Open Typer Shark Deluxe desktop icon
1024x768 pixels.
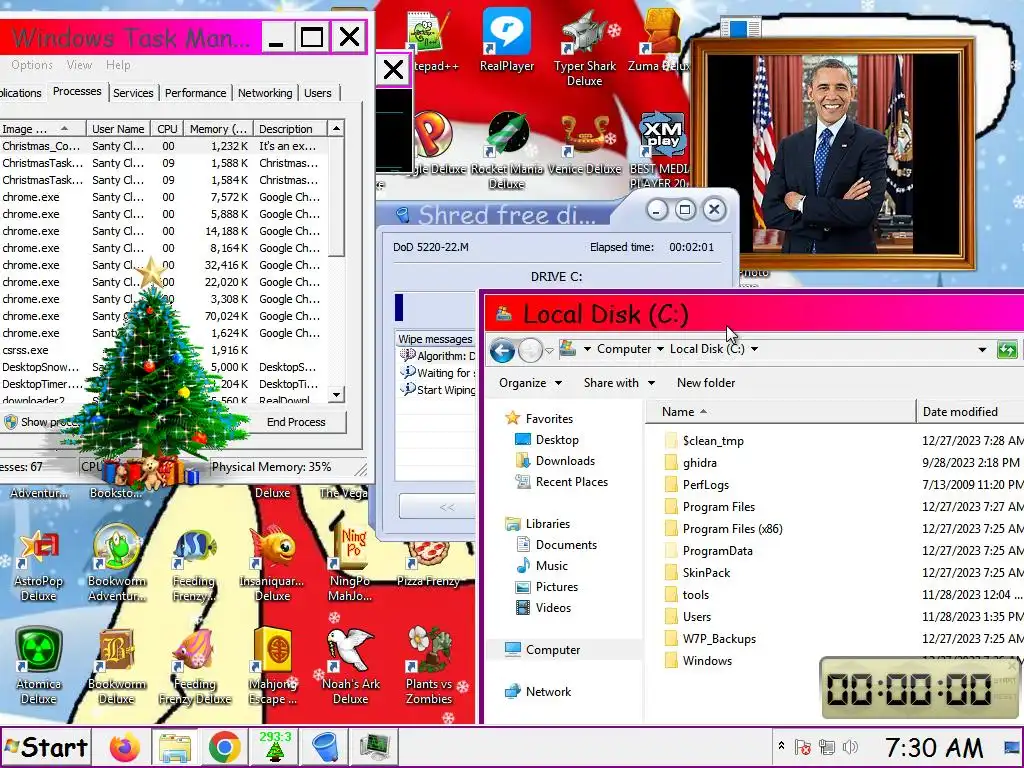[584, 47]
